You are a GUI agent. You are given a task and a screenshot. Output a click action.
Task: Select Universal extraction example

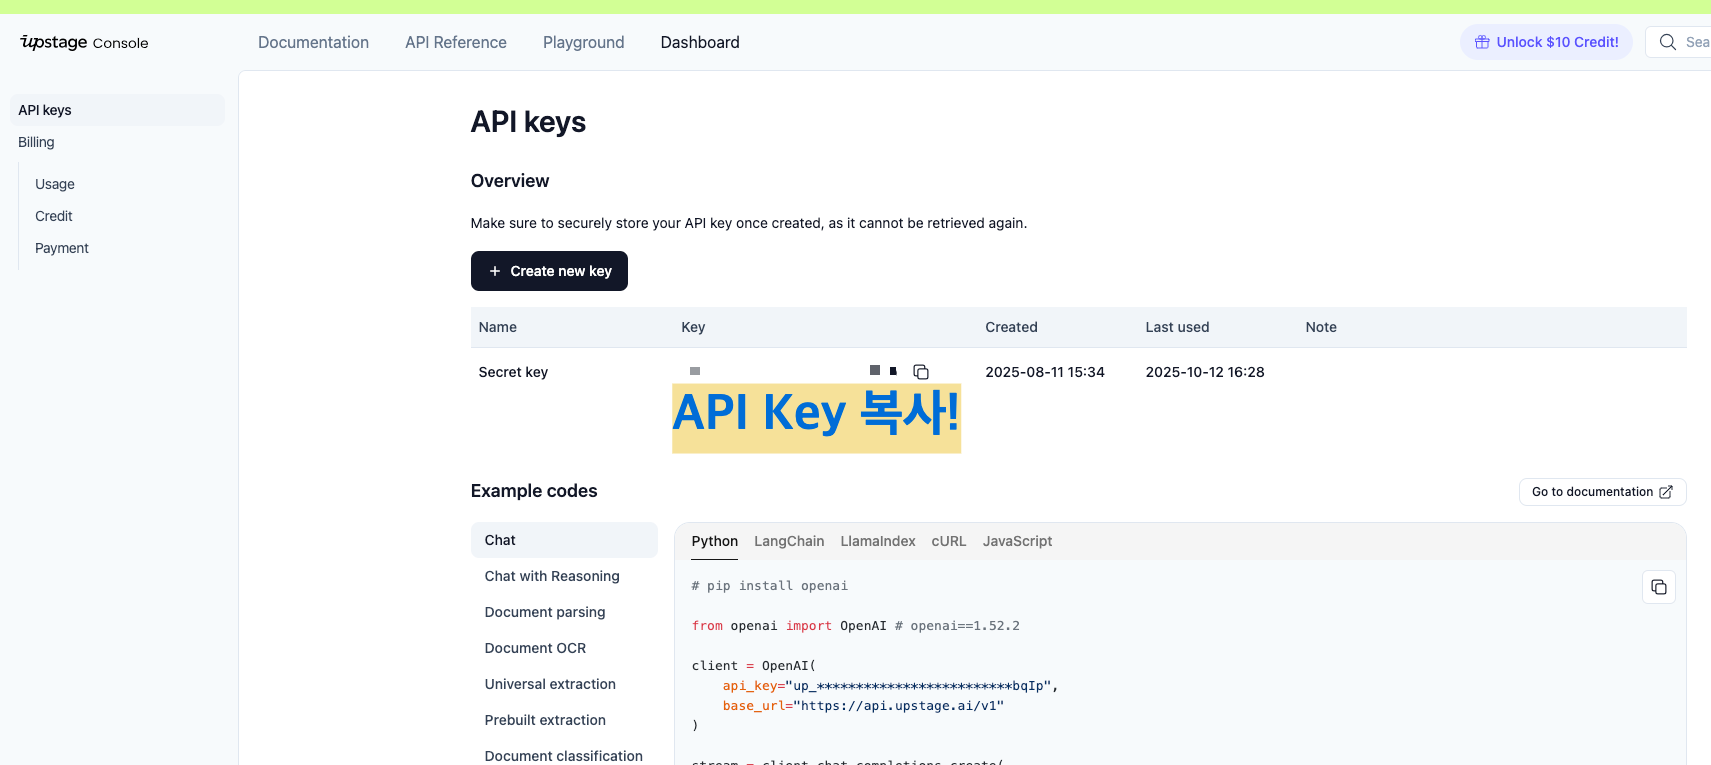tap(550, 684)
